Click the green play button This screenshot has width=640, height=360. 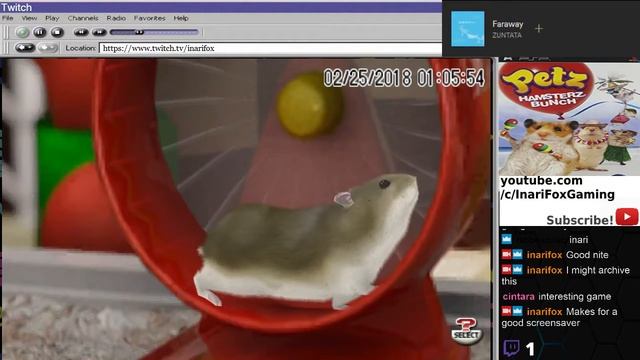(x=22, y=32)
